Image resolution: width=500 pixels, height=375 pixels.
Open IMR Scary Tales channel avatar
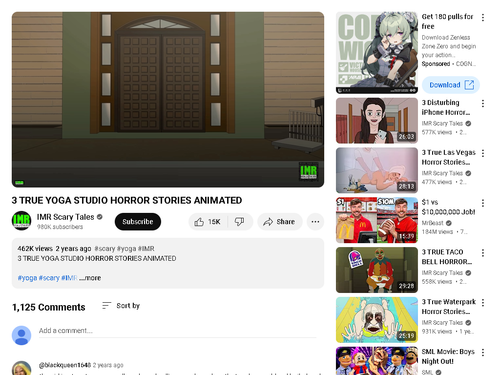pyautogui.click(x=21, y=221)
